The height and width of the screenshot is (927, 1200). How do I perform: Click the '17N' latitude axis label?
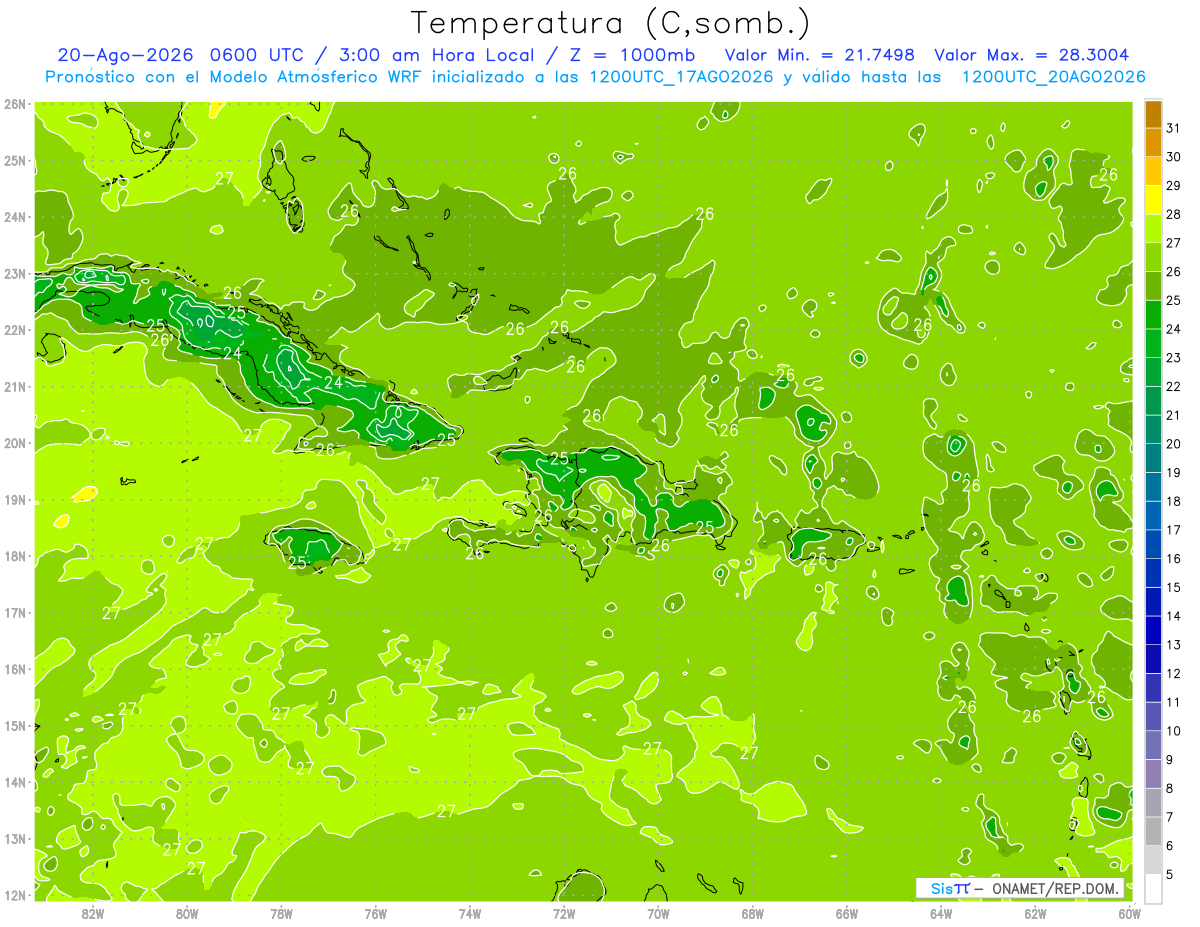15,612
